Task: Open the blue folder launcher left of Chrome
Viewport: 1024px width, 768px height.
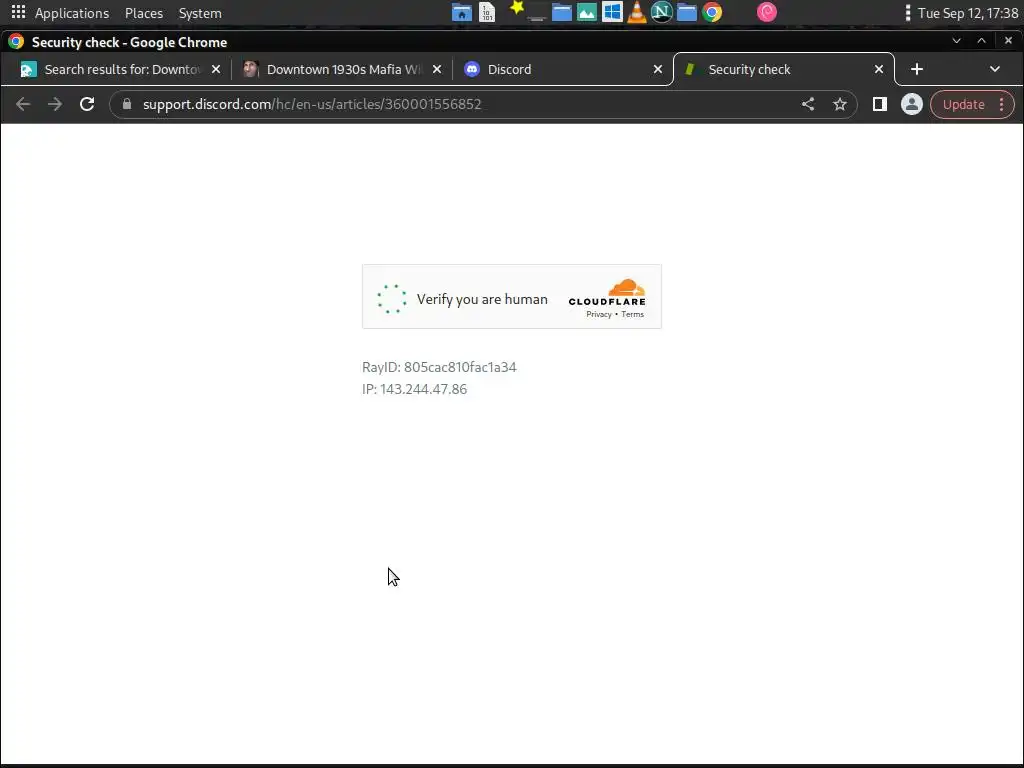Action: coord(686,12)
